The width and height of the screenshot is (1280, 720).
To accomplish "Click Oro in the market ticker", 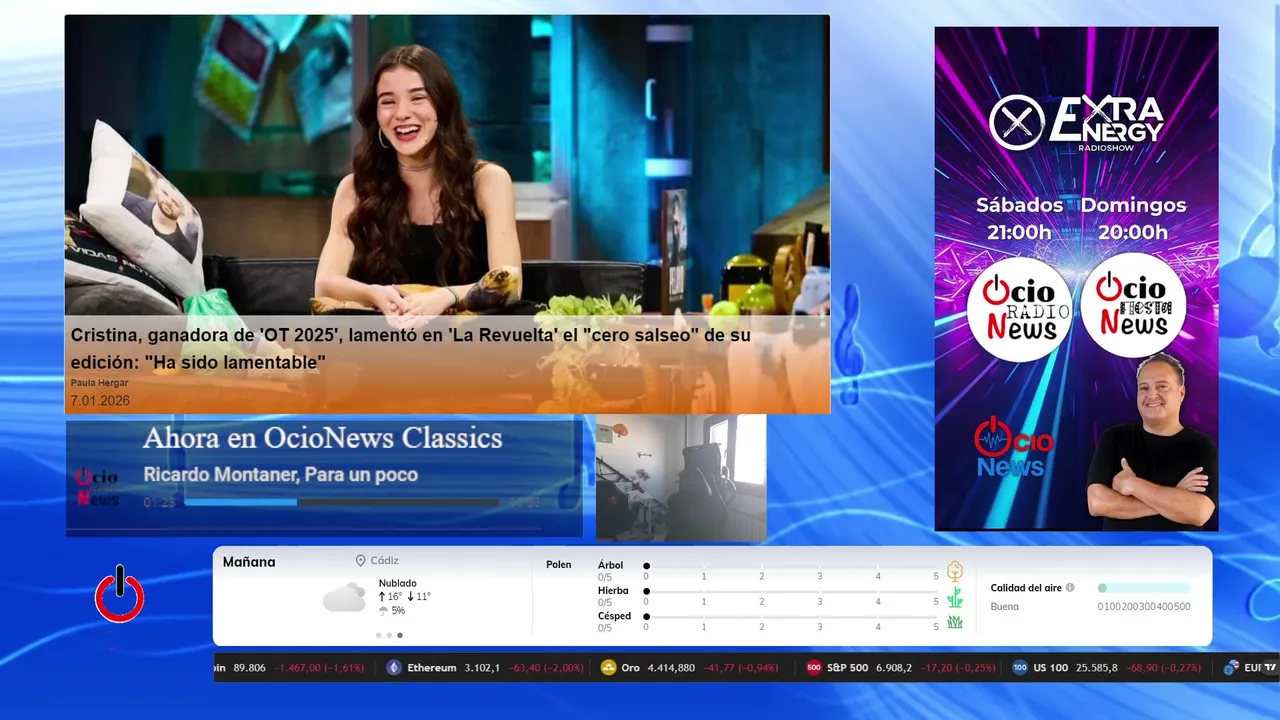I will coord(630,668).
